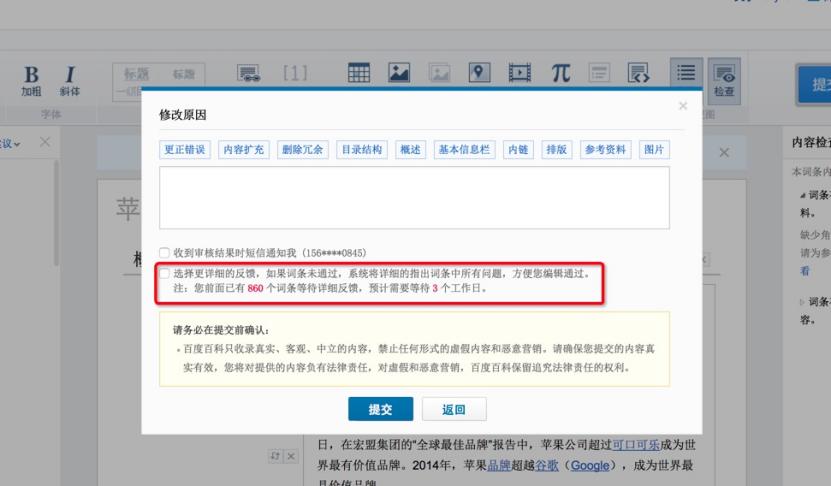The height and width of the screenshot is (486, 831).
Task: Insert an image using the picture icon
Action: [399, 73]
